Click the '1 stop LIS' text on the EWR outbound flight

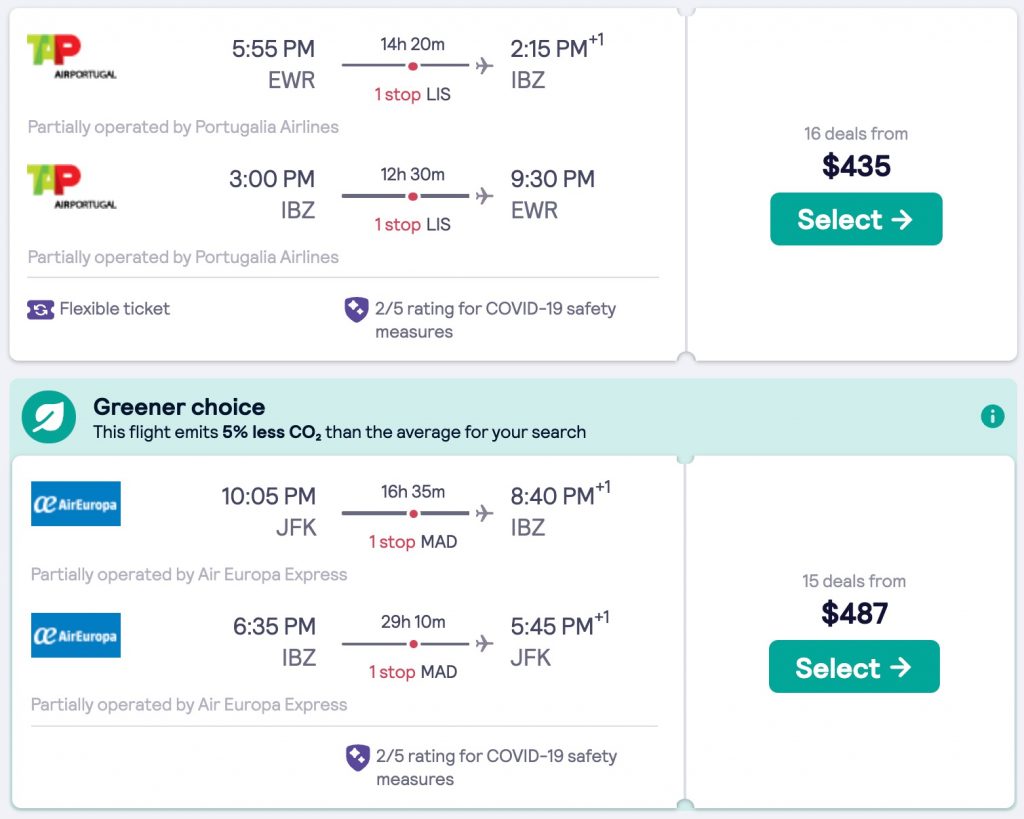[412, 95]
